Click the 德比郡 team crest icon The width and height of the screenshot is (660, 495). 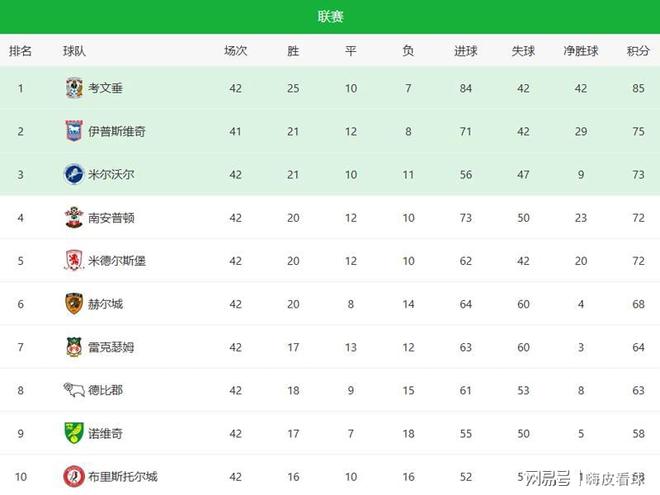tap(73, 390)
